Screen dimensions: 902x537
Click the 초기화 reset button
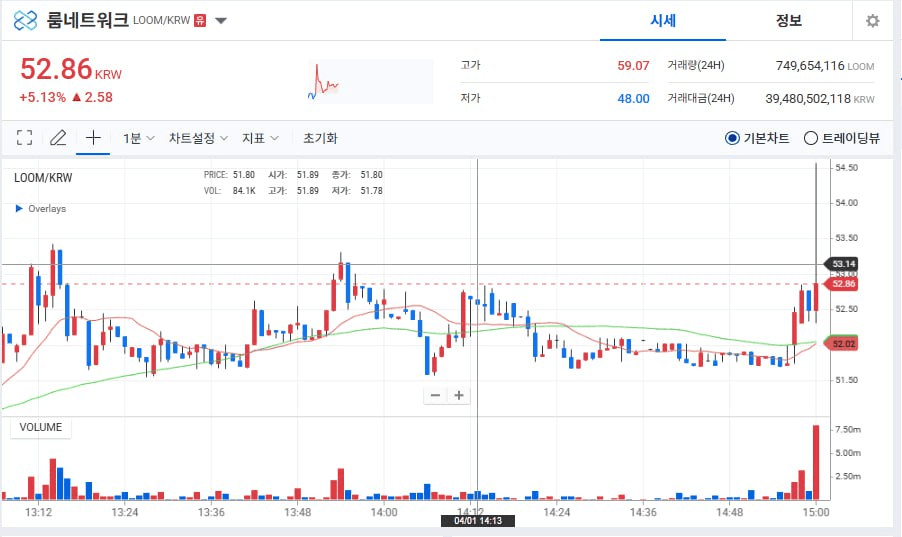[x=320, y=138]
